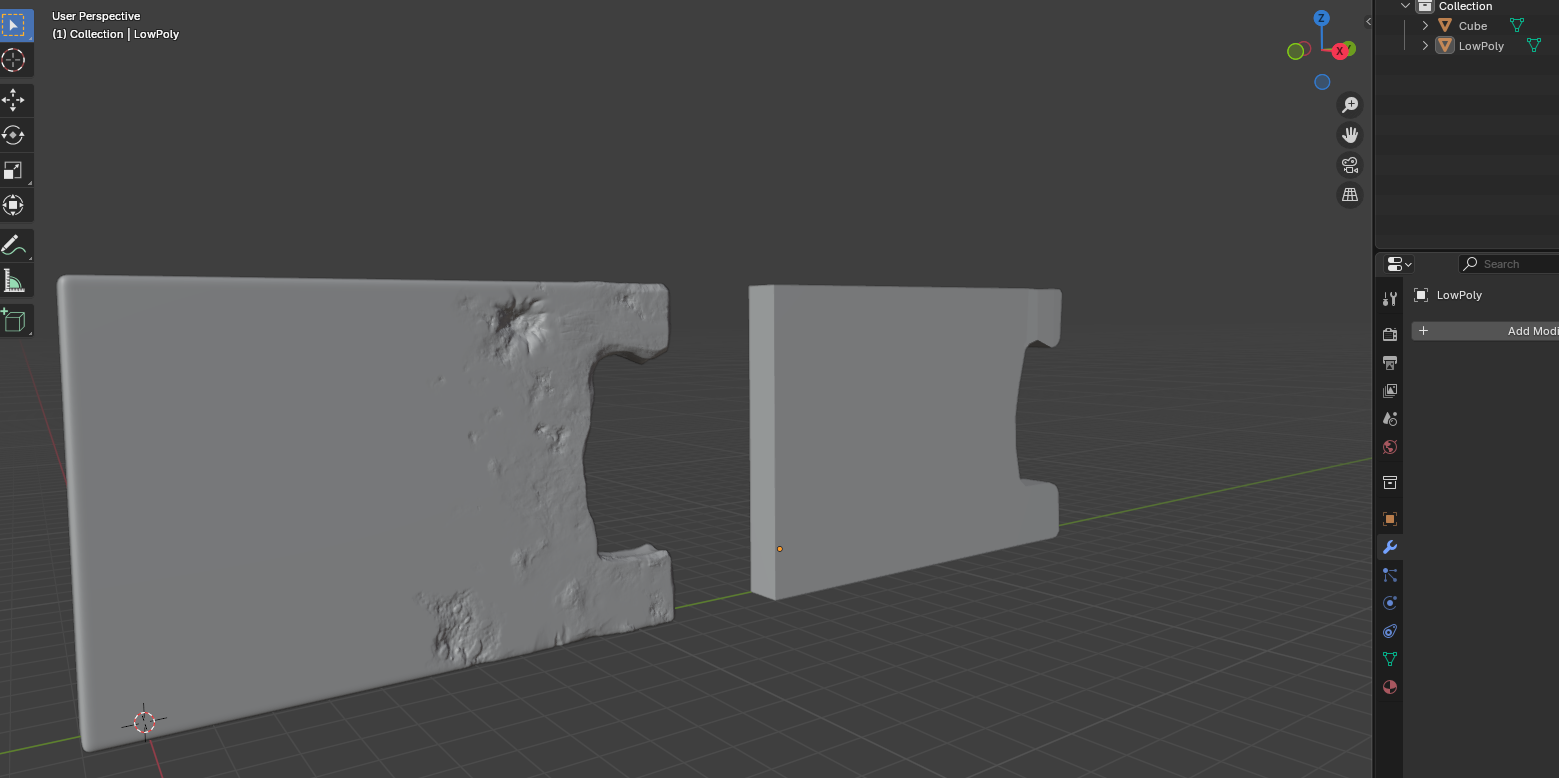Image resolution: width=1559 pixels, height=778 pixels.
Task: Open the World properties tab
Action: [1389, 447]
